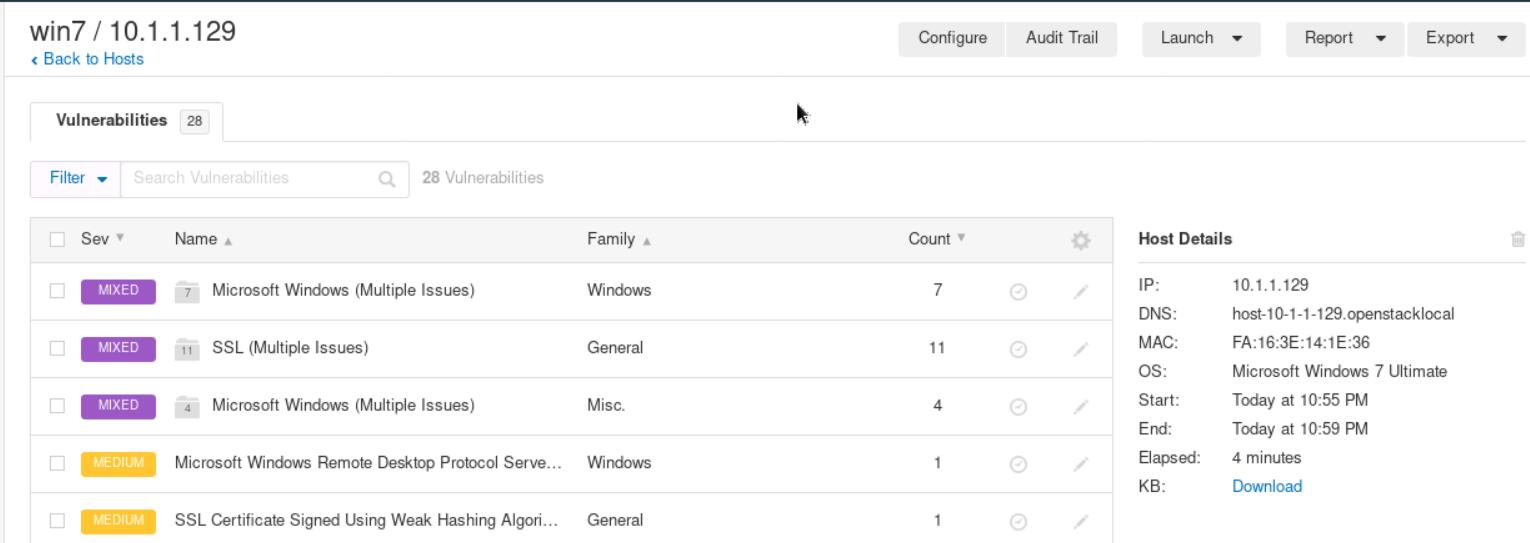Click the circled check icon on the Misc. family row
Image resolution: width=1530 pixels, height=543 pixels.
1018,407
